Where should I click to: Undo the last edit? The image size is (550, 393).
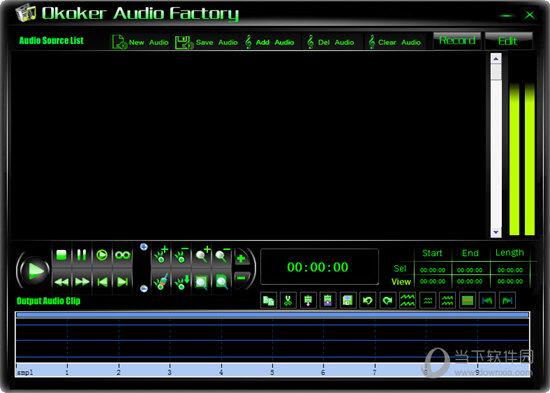(367, 301)
